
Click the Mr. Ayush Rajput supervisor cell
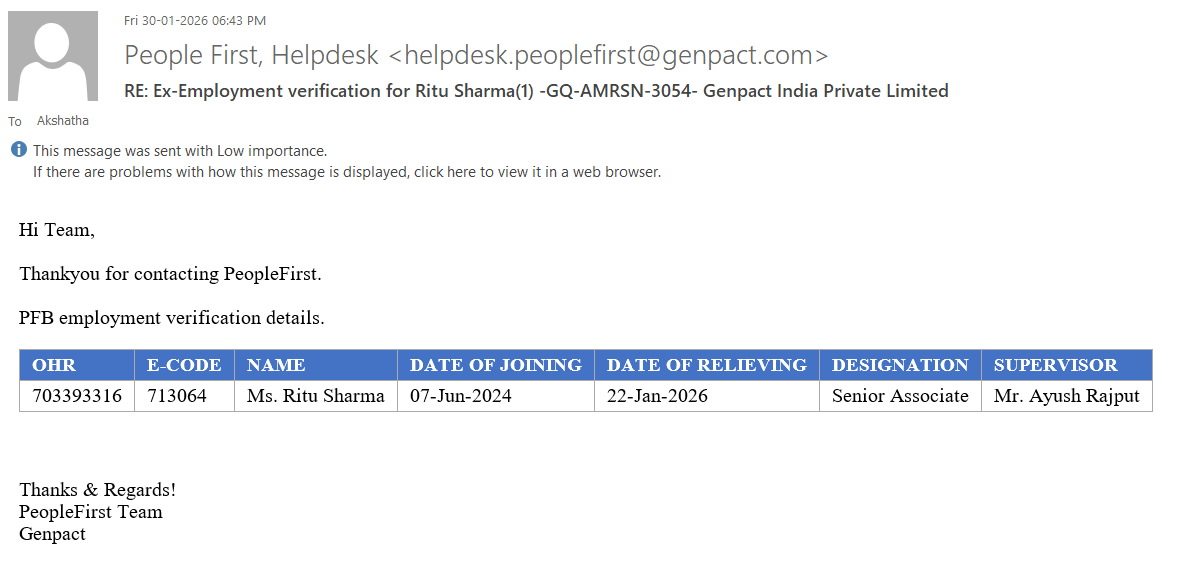click(1066, 396)
